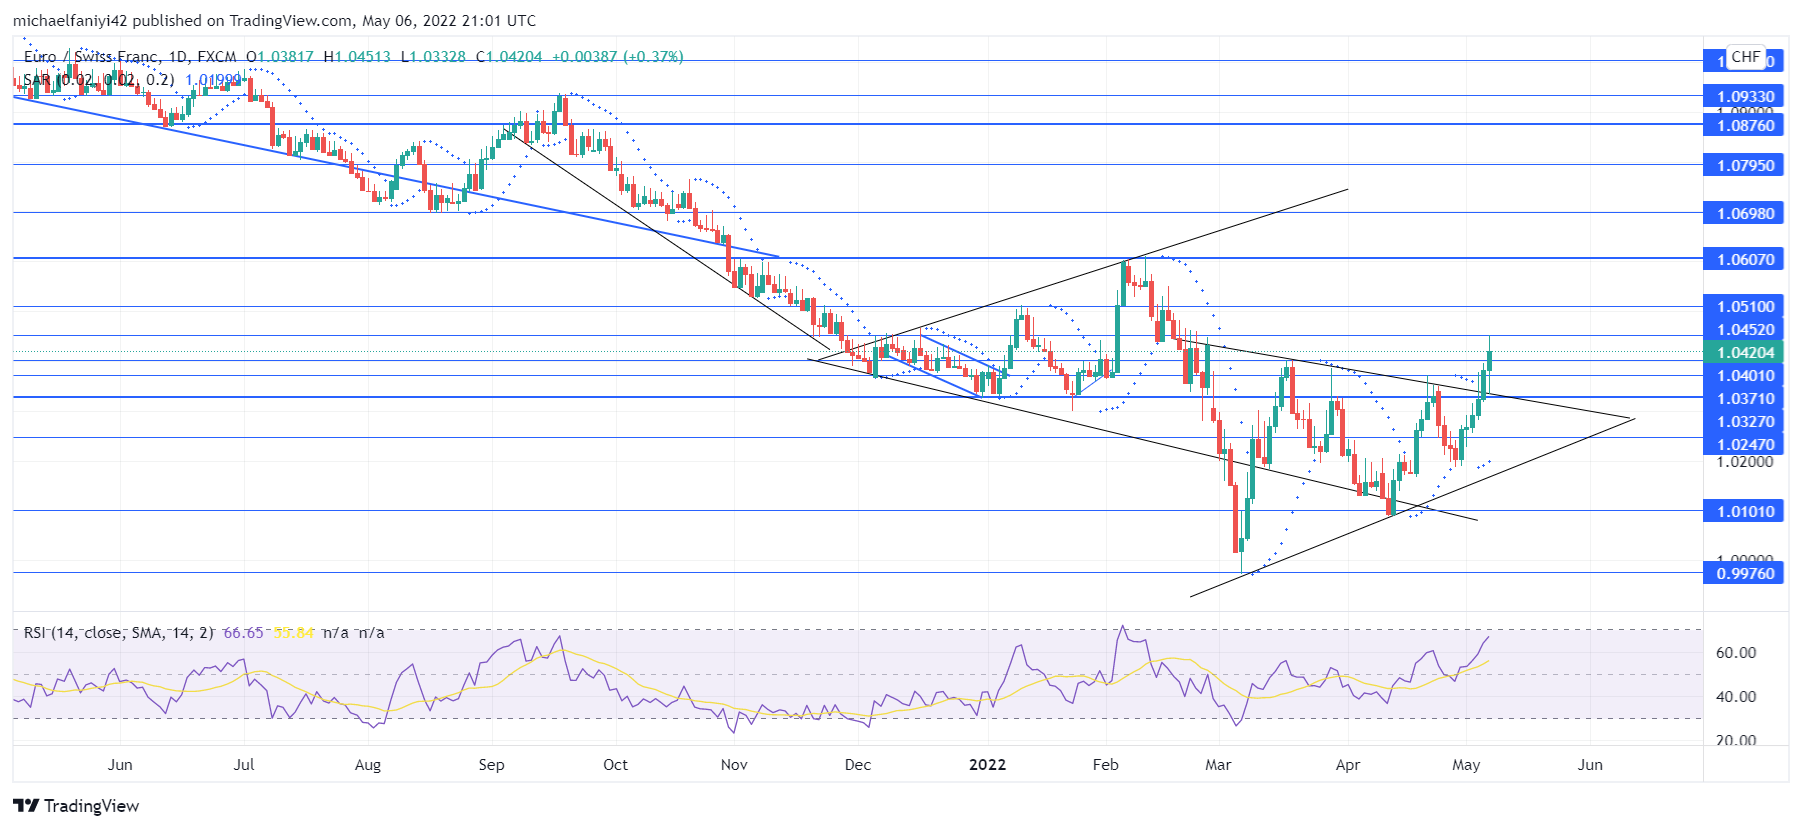
Task: Click the Oct label on time axis
Action: [615, 765]
